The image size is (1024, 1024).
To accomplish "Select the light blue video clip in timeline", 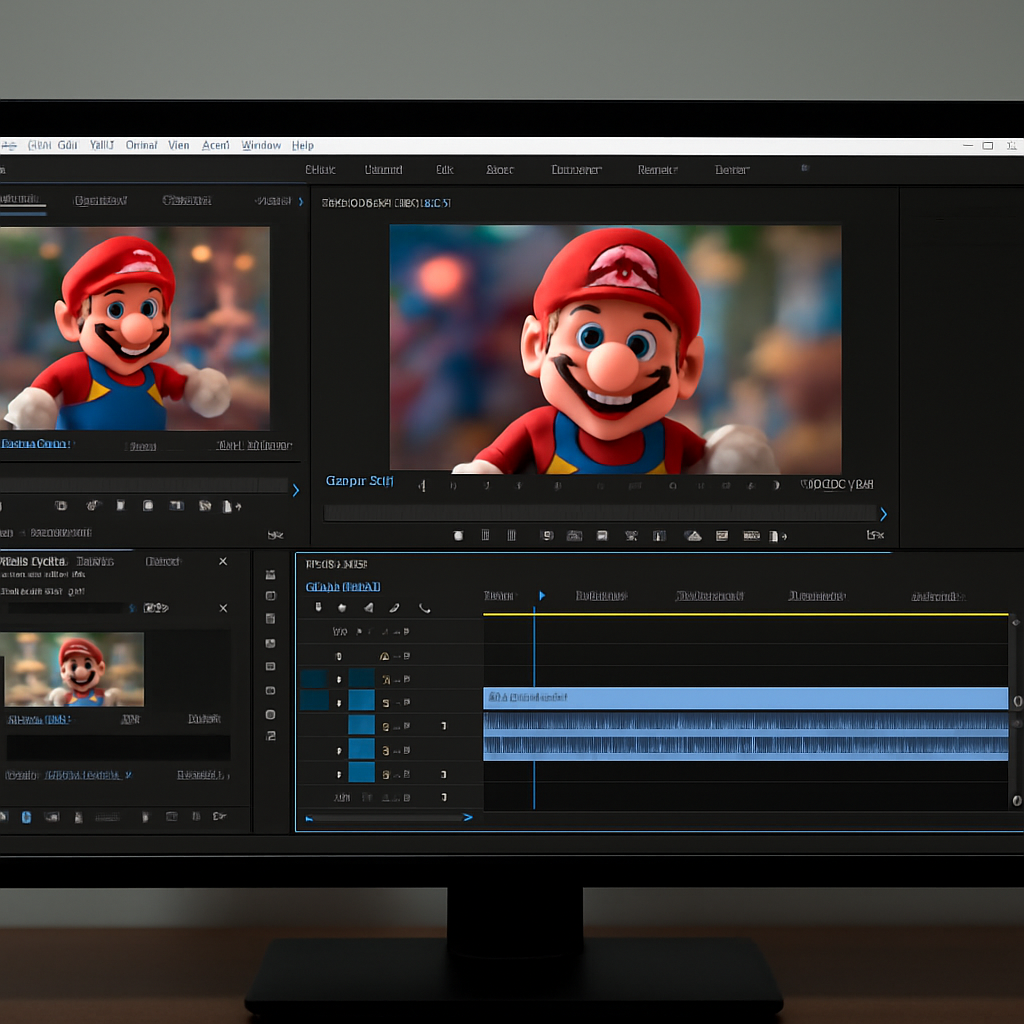I will pos(746,698).
